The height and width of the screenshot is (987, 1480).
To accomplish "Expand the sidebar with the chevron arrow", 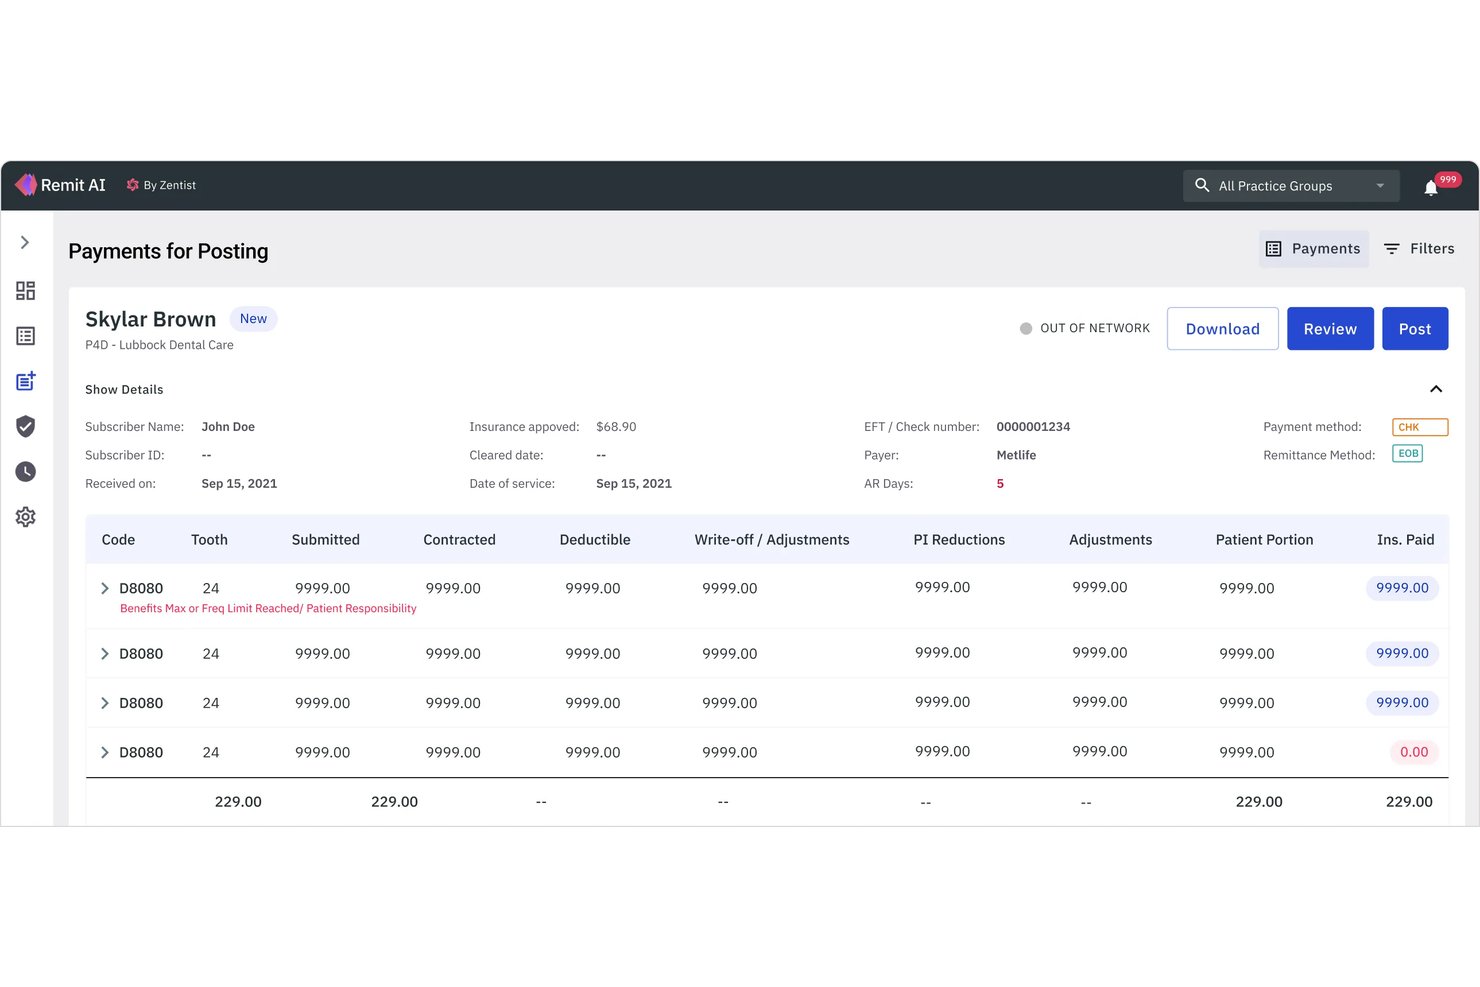I will [x=25, y=242].
